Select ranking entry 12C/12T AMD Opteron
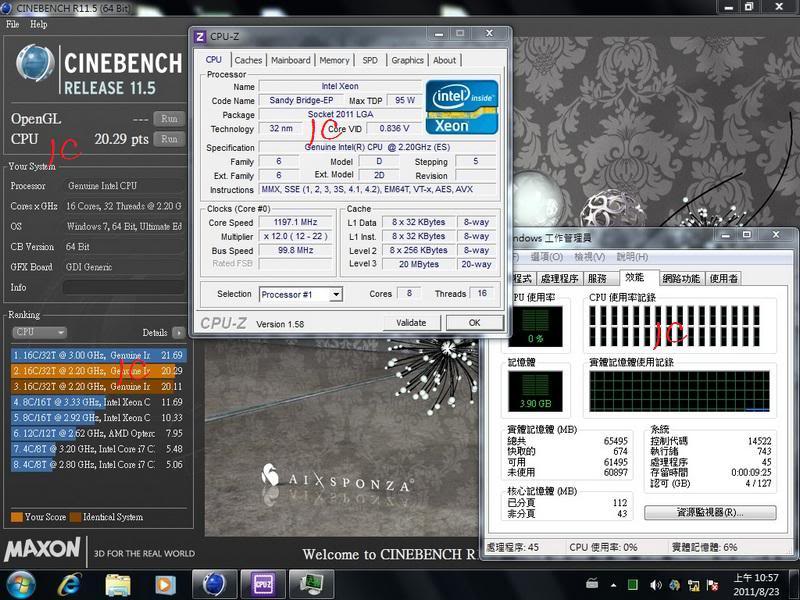Viewport: 800px width, 600px height. 98,434
